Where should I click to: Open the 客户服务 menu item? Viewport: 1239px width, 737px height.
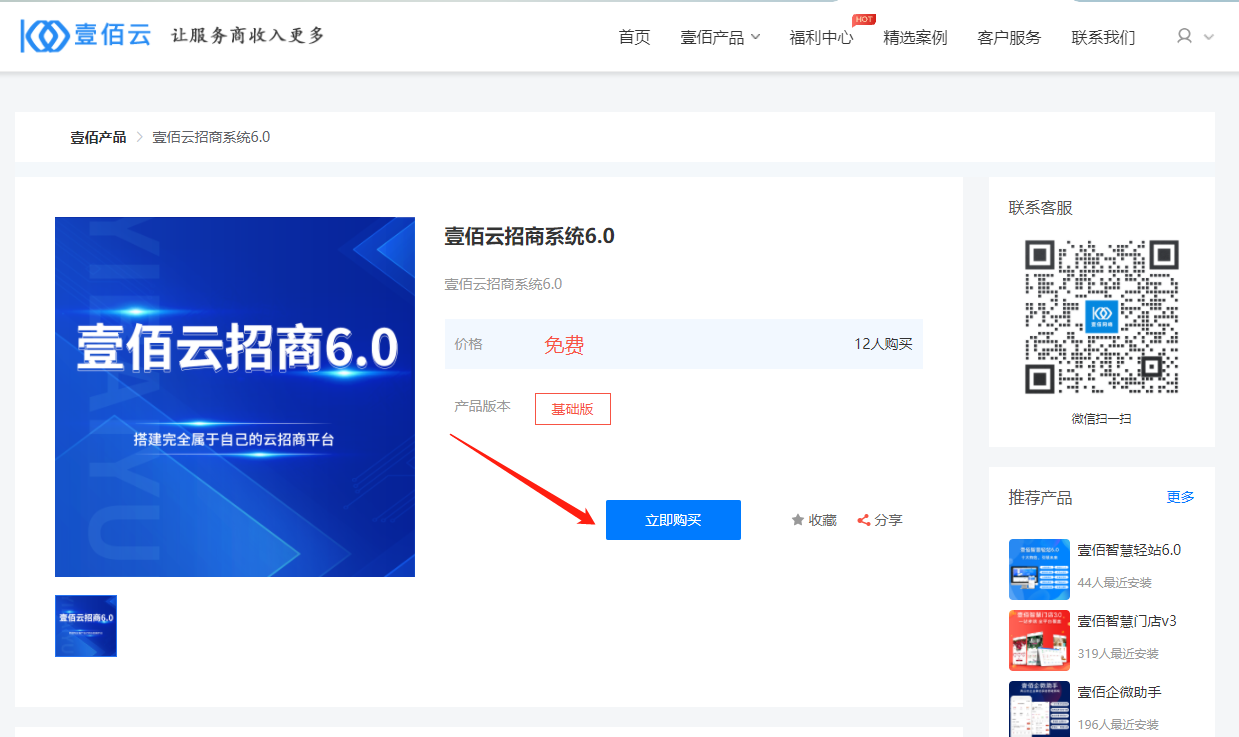coord(1009,37)
